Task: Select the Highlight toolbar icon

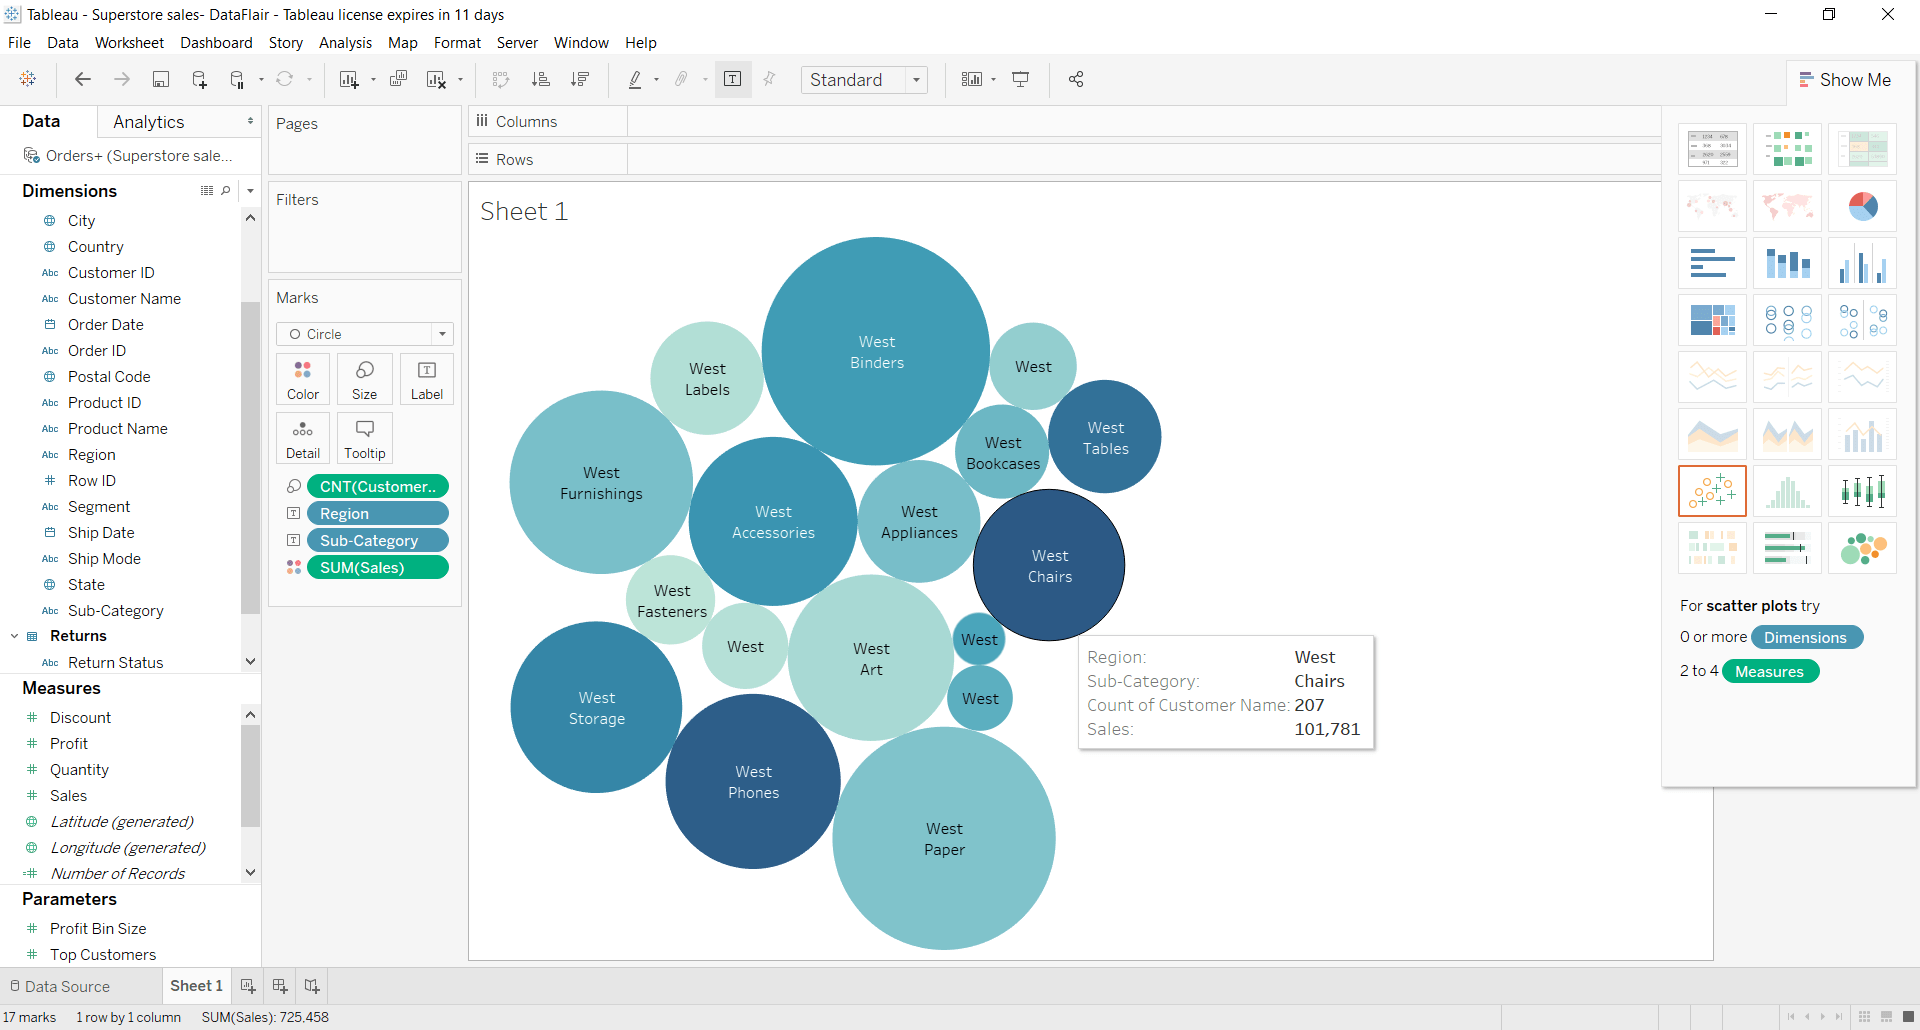Action: point(637,79)
